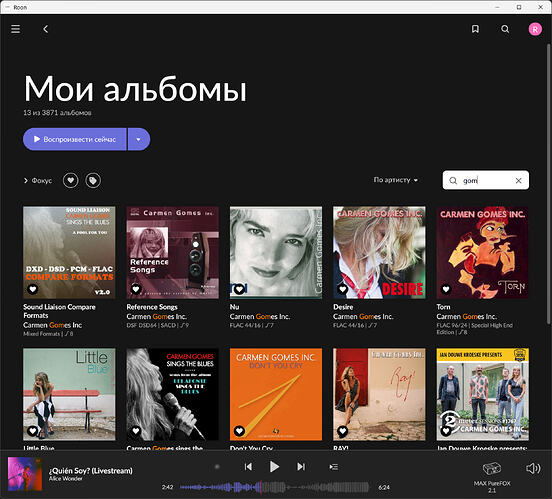
Task: Open the pink R profile avatar
Action: [x=535, y=29]
